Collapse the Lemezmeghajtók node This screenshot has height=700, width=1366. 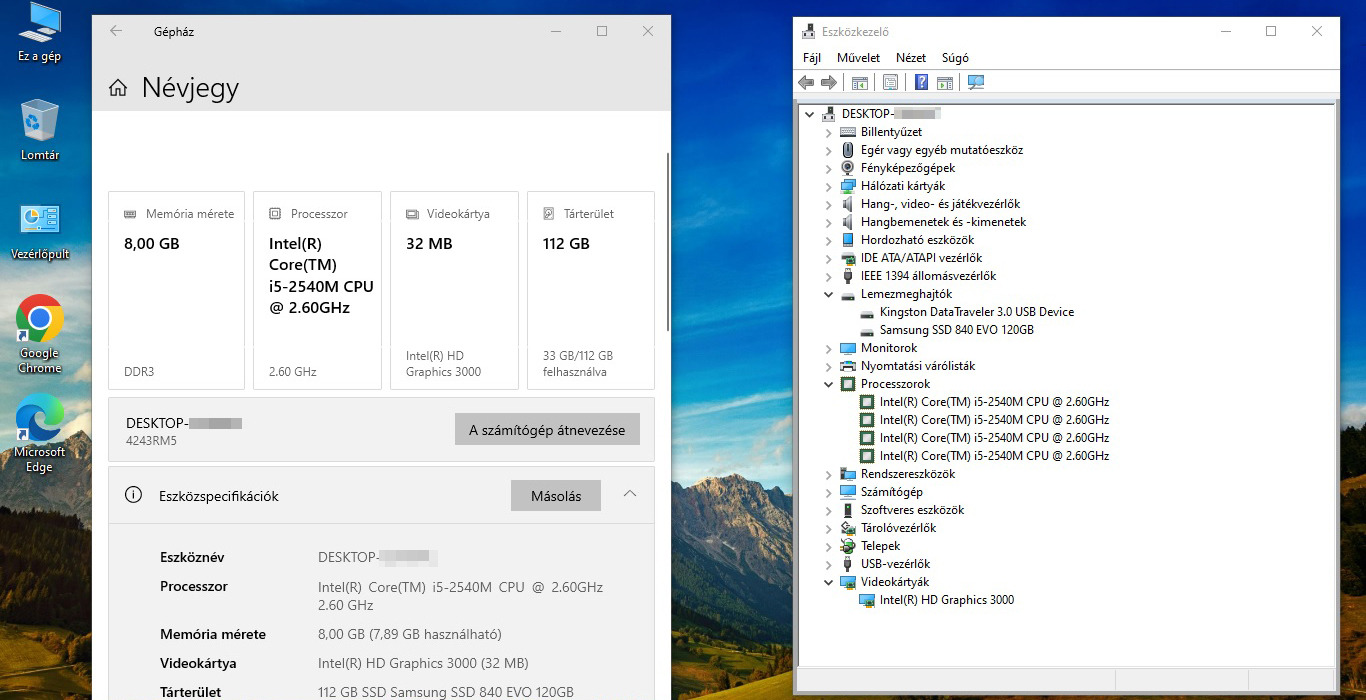coord(828,294)
